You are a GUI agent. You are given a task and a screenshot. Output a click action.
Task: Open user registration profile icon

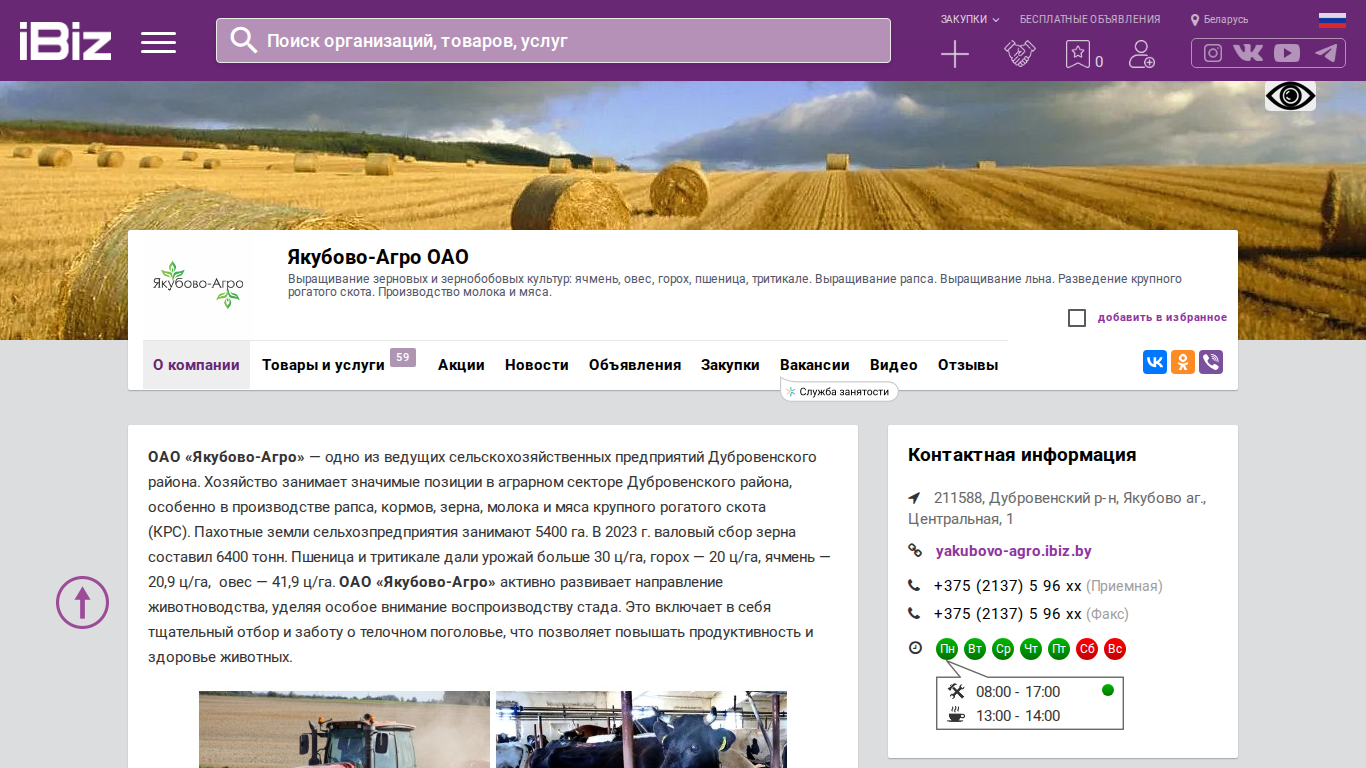click(x=1141, y=54)
